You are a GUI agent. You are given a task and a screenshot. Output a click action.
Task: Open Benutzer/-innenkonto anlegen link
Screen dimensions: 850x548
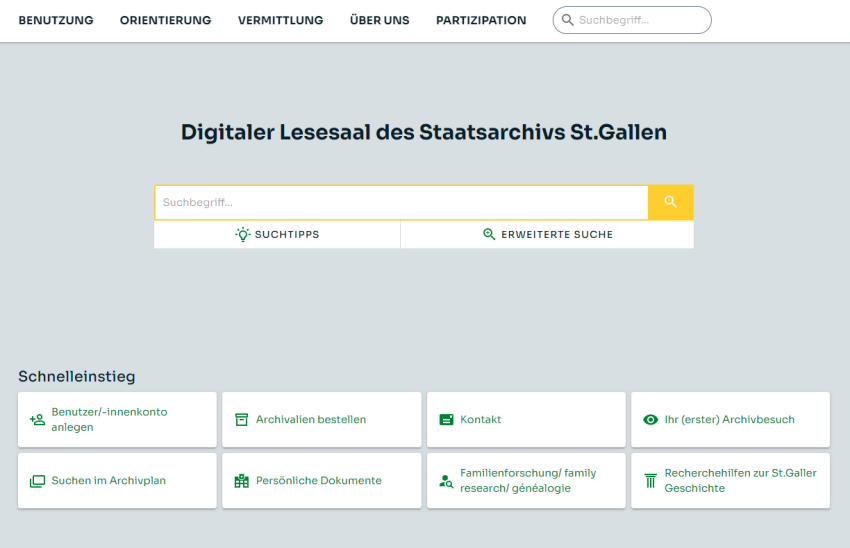point(117,420)
